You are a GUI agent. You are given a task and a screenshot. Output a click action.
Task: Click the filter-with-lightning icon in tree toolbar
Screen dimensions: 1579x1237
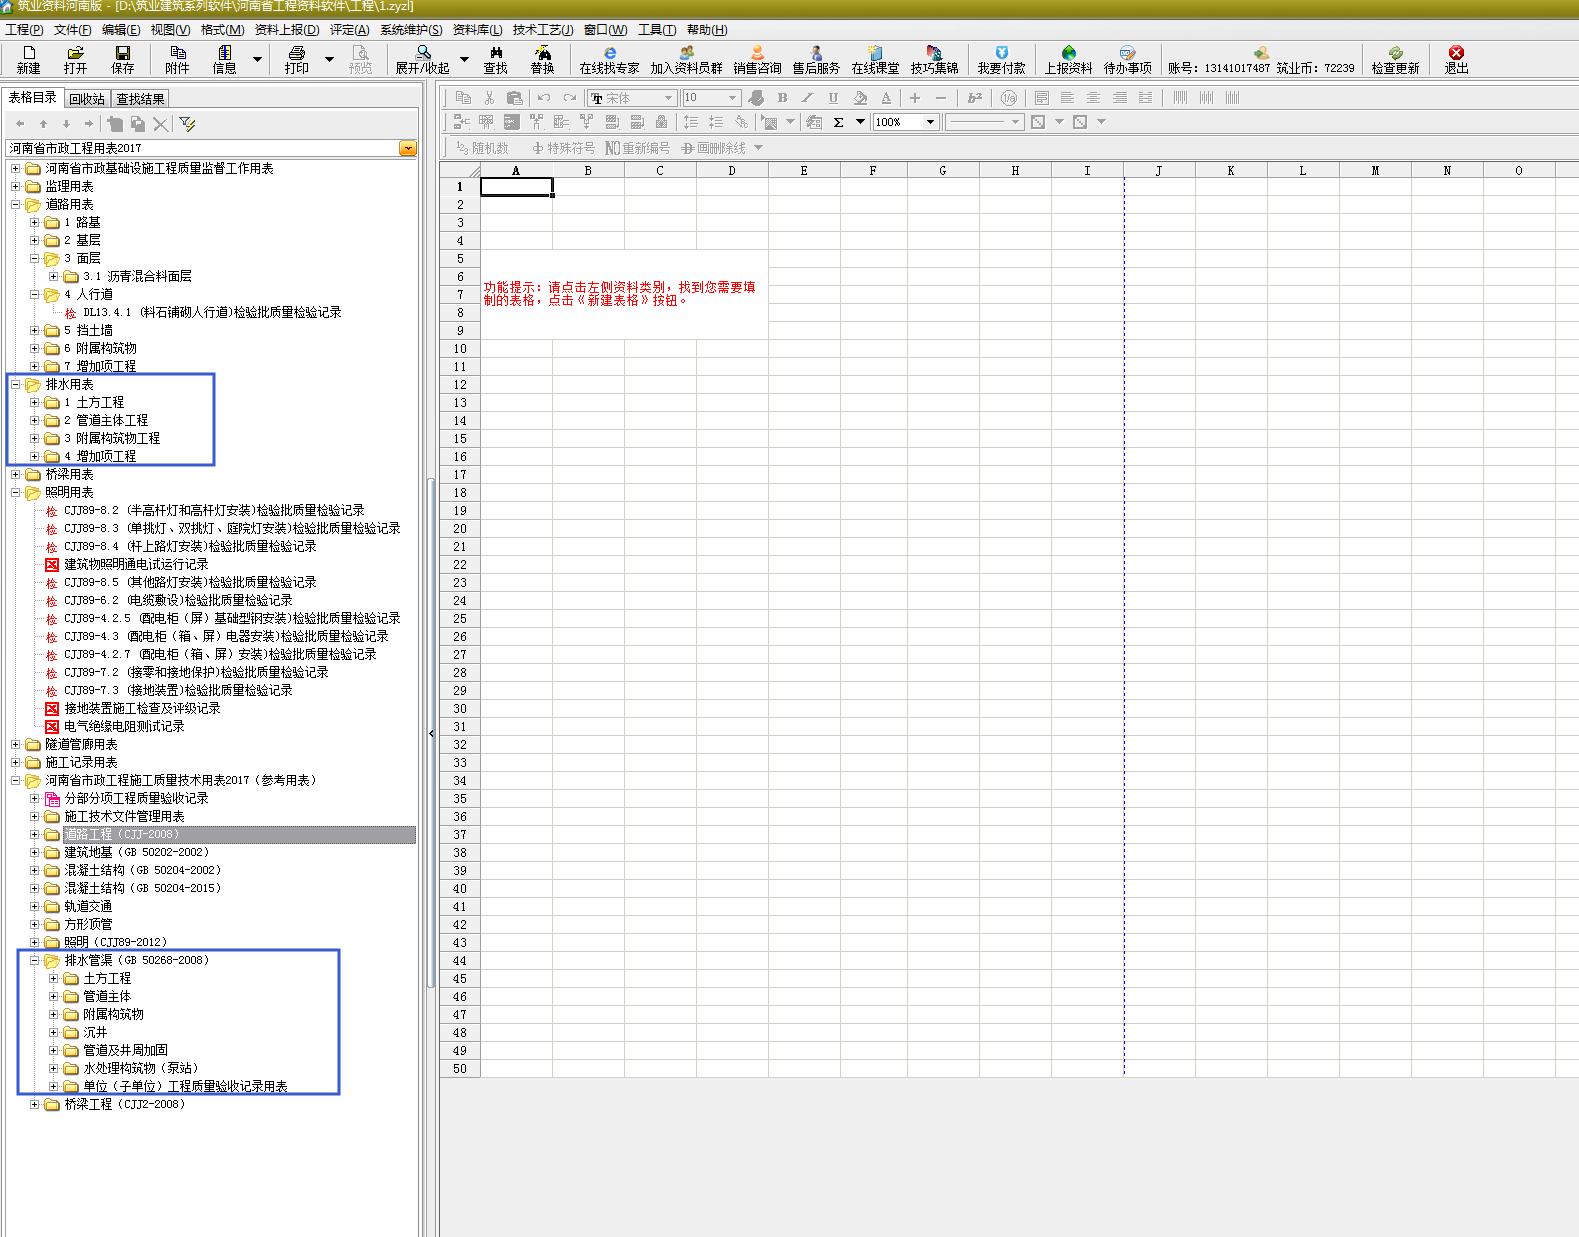pos(187,123)
